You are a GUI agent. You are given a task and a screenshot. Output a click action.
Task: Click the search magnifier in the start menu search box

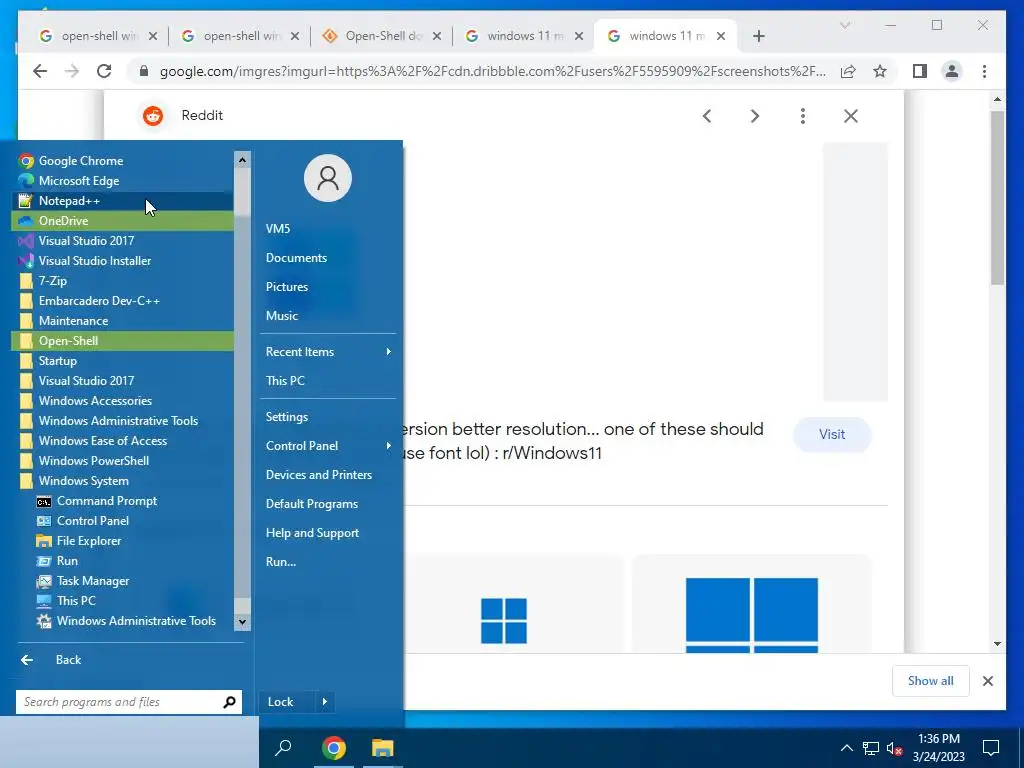click(229, 702)
